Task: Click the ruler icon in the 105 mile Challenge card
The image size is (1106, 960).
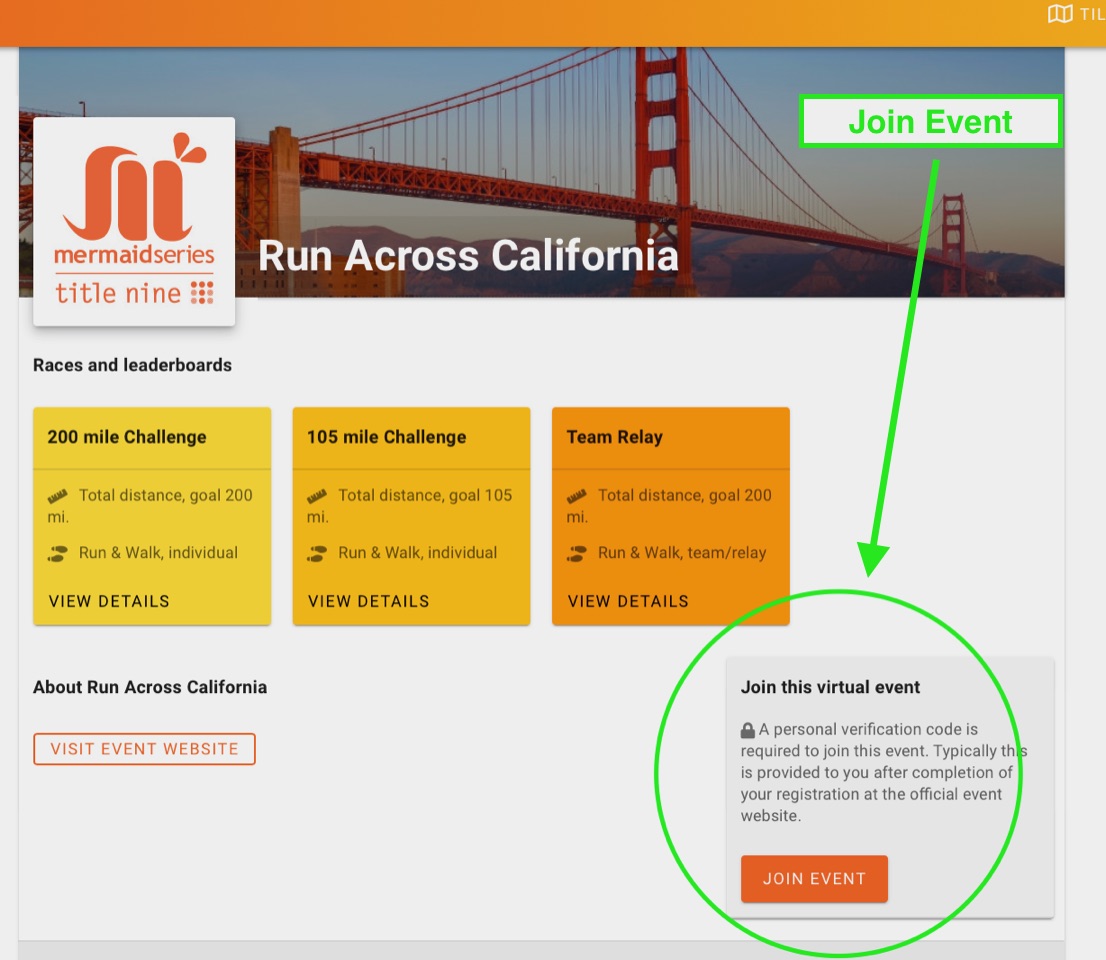Action: (317, 496)
